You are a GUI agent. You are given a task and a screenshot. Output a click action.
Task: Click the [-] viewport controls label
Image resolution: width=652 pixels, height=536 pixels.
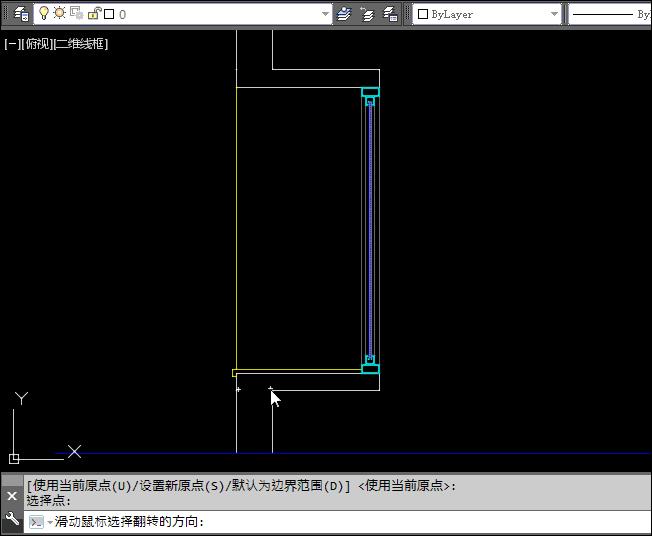click(x=12, y=44)
